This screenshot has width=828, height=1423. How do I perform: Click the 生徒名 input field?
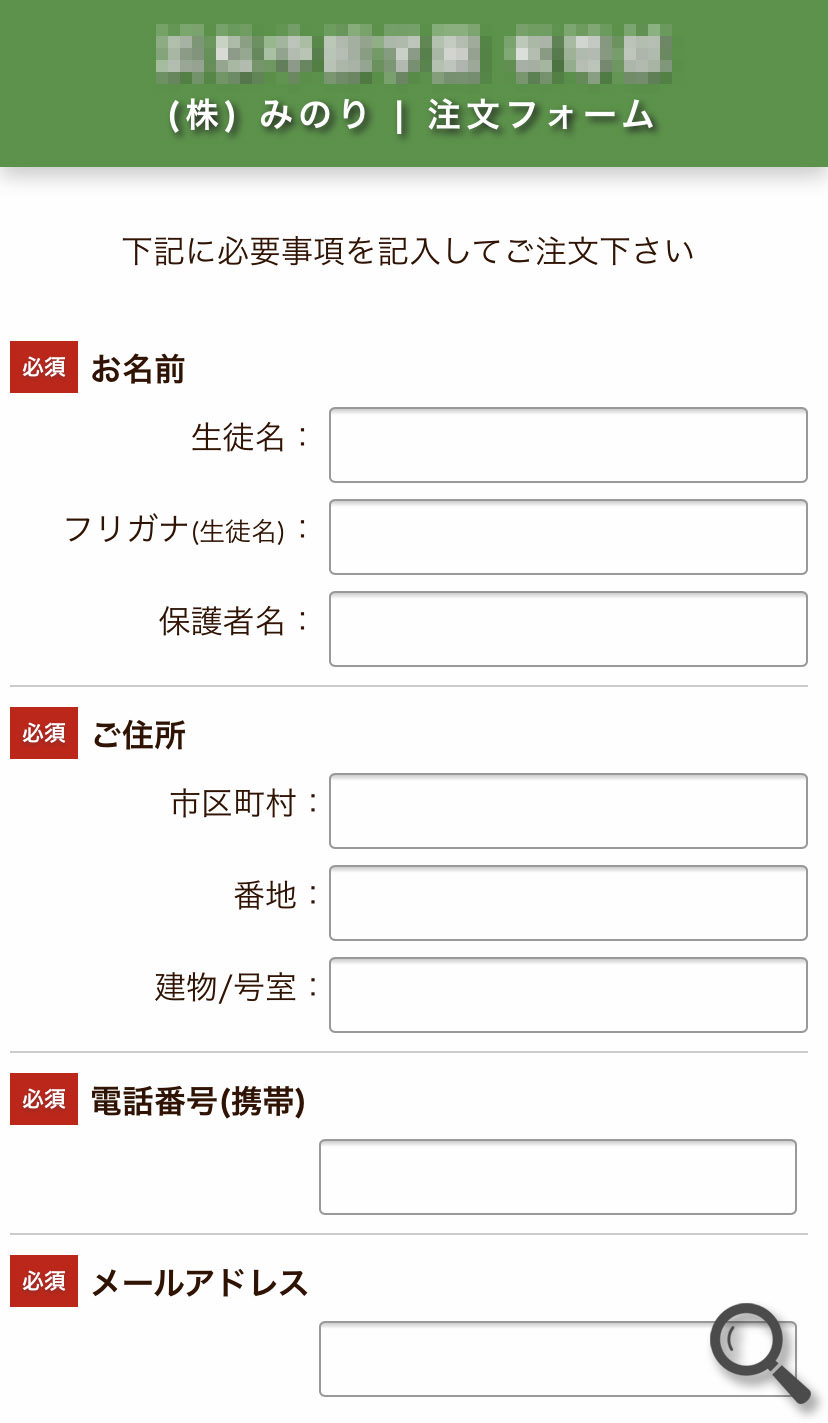(568, 445)
